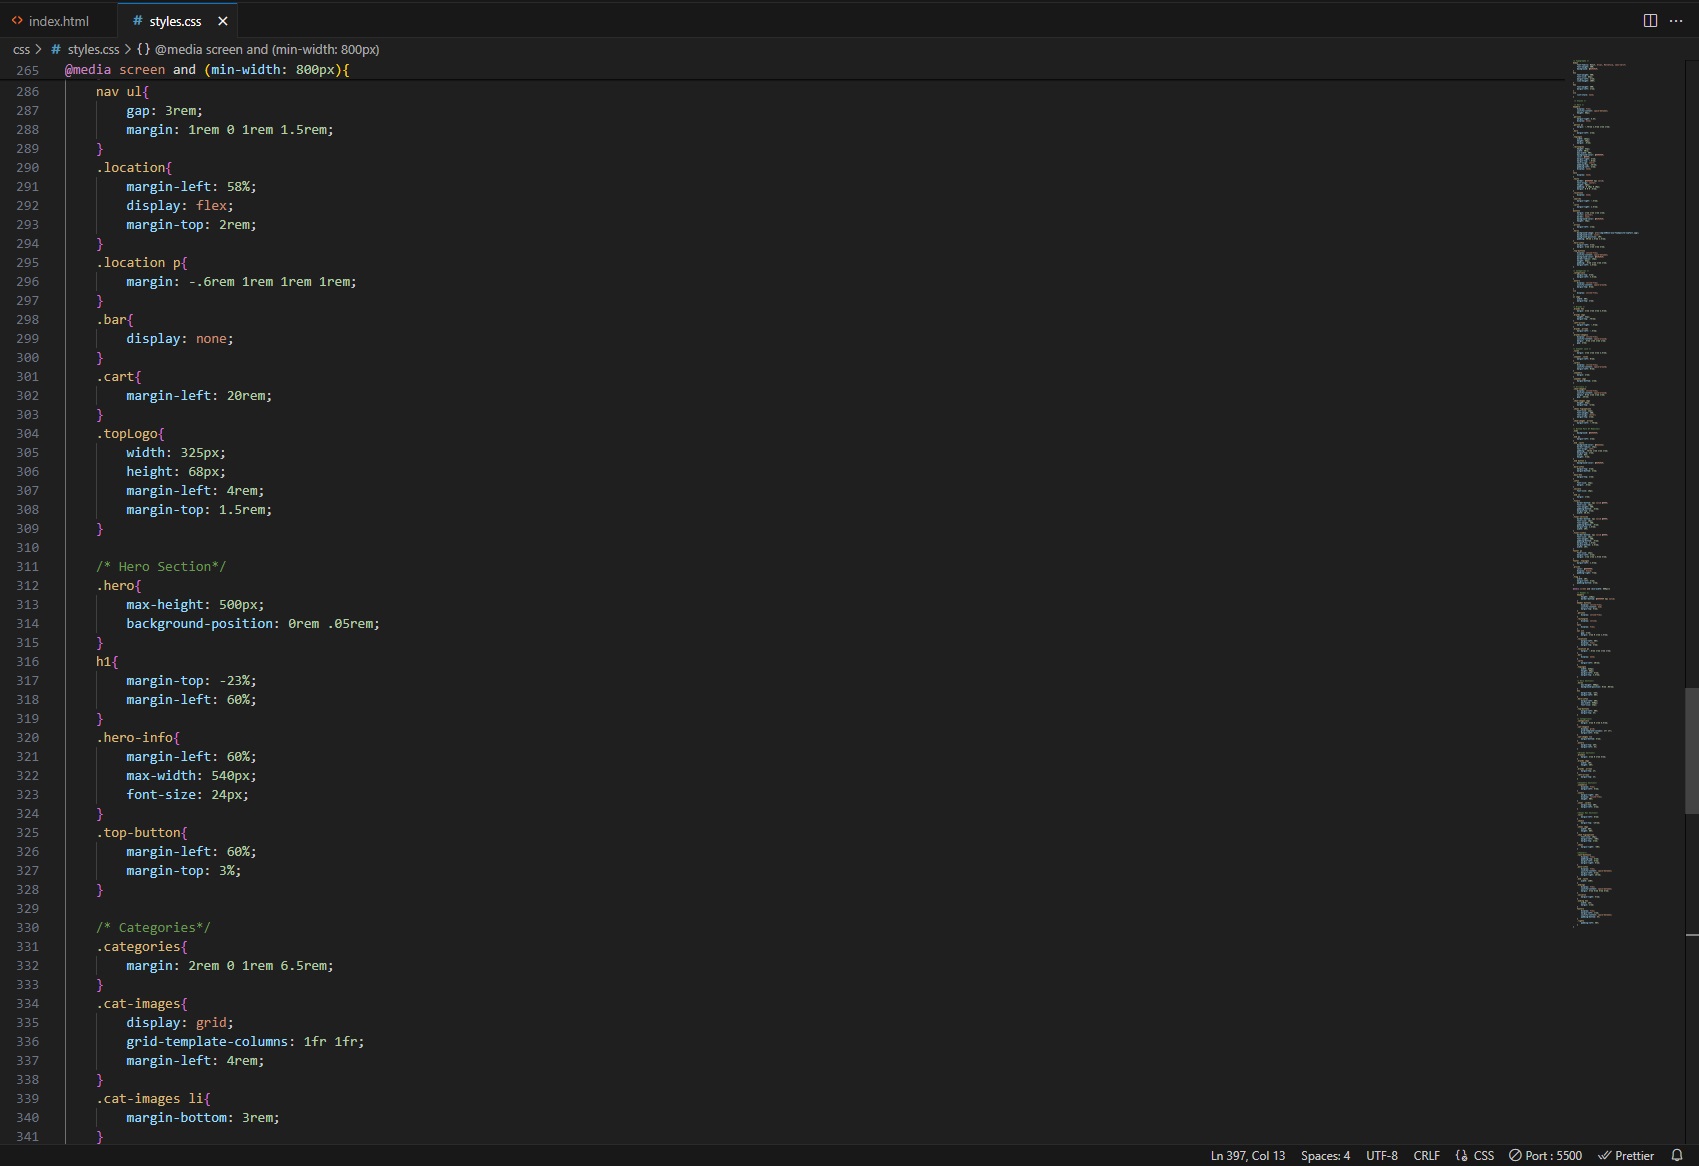Click the CSS language mode indicator

(1474, 1155)
